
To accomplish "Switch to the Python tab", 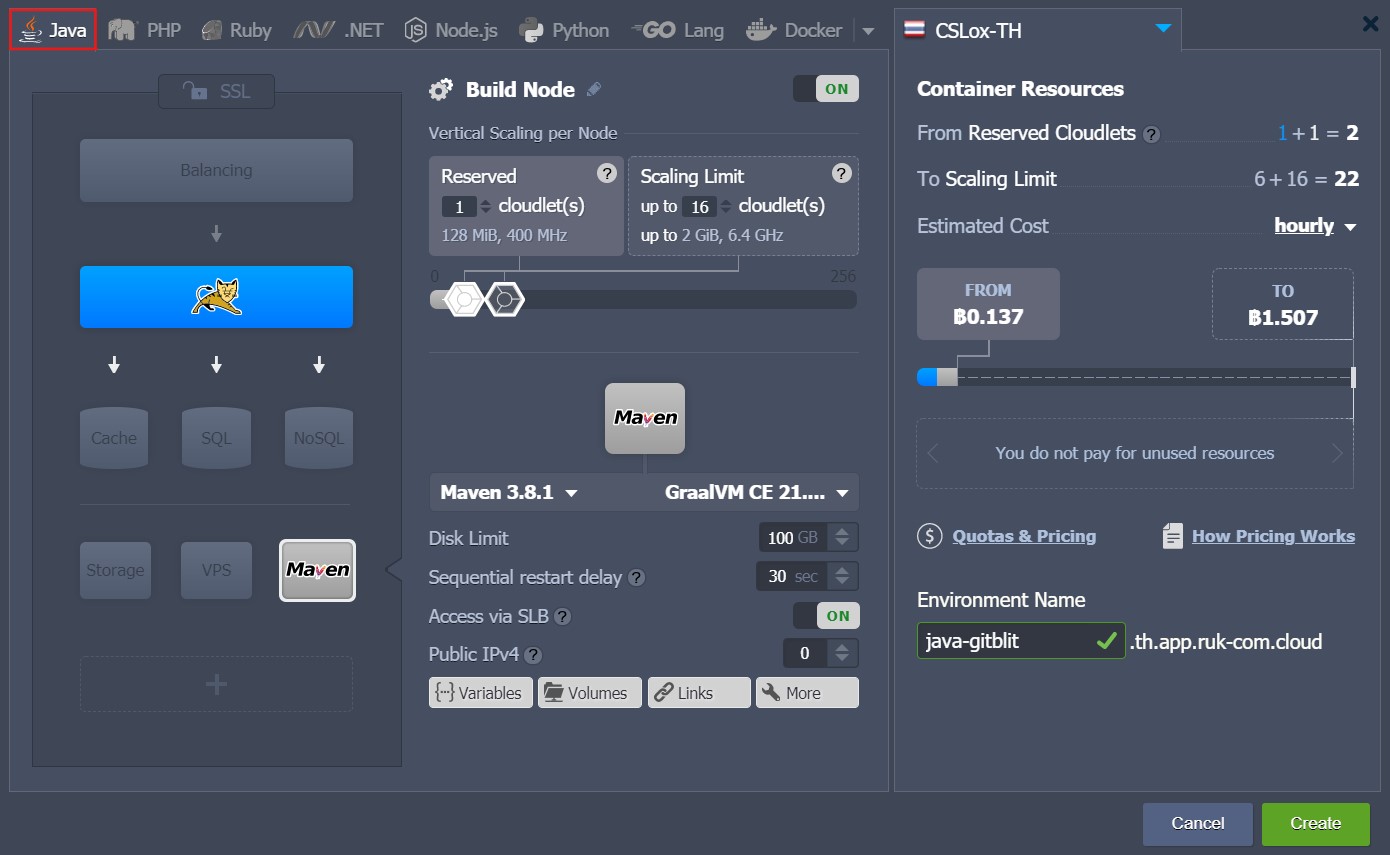I will pyautogui.click(x=564, y=30).
